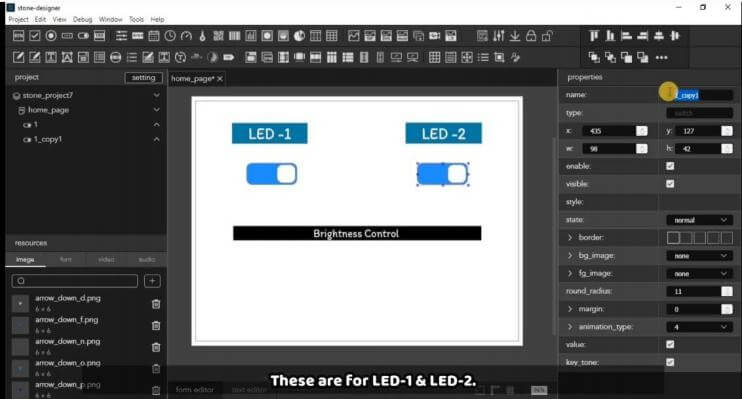The height and width of the screenshot is (399, 742).
Task: Select the gauge widget tool
Action: tap(186, 36)
